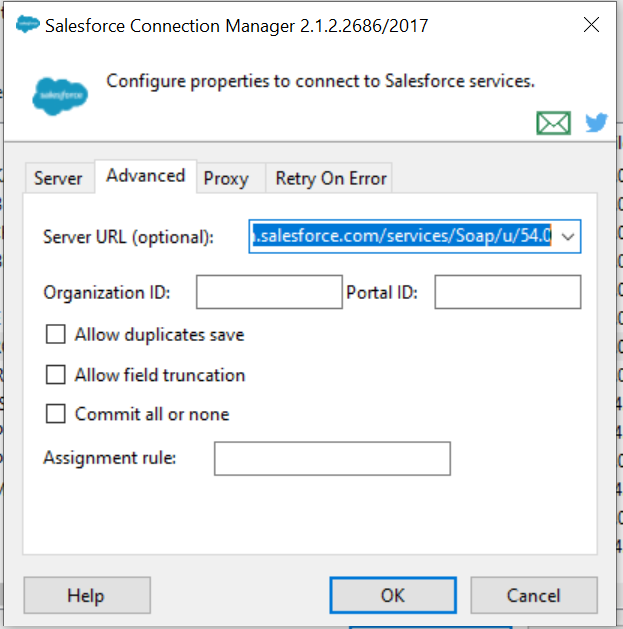
Task: Click the Salesforce cloud logo in header
Action: (60, 96)
